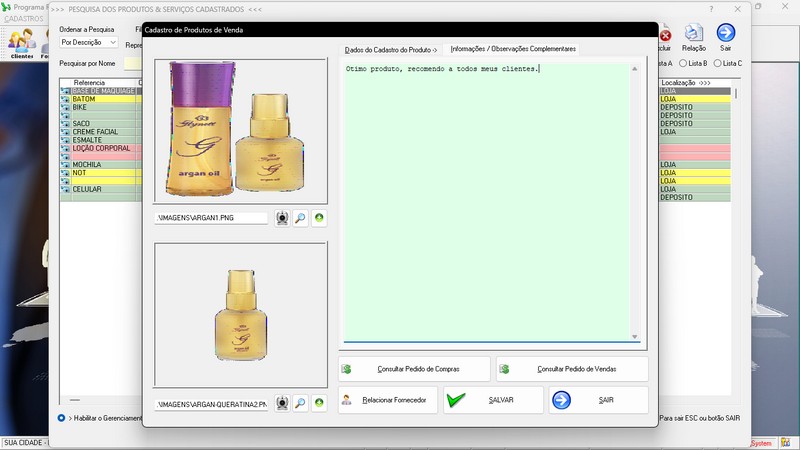Toggle the Habilitar o Gerenciamento radio option
The image size is (800, 450).
pos(61,418)
